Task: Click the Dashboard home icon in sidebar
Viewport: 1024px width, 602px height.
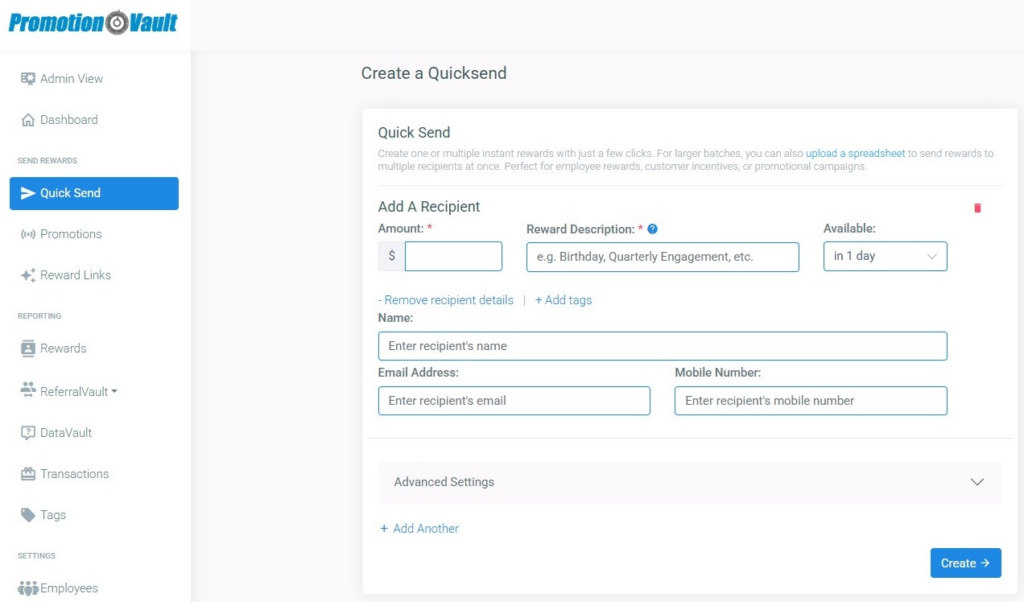Action: 28,120
